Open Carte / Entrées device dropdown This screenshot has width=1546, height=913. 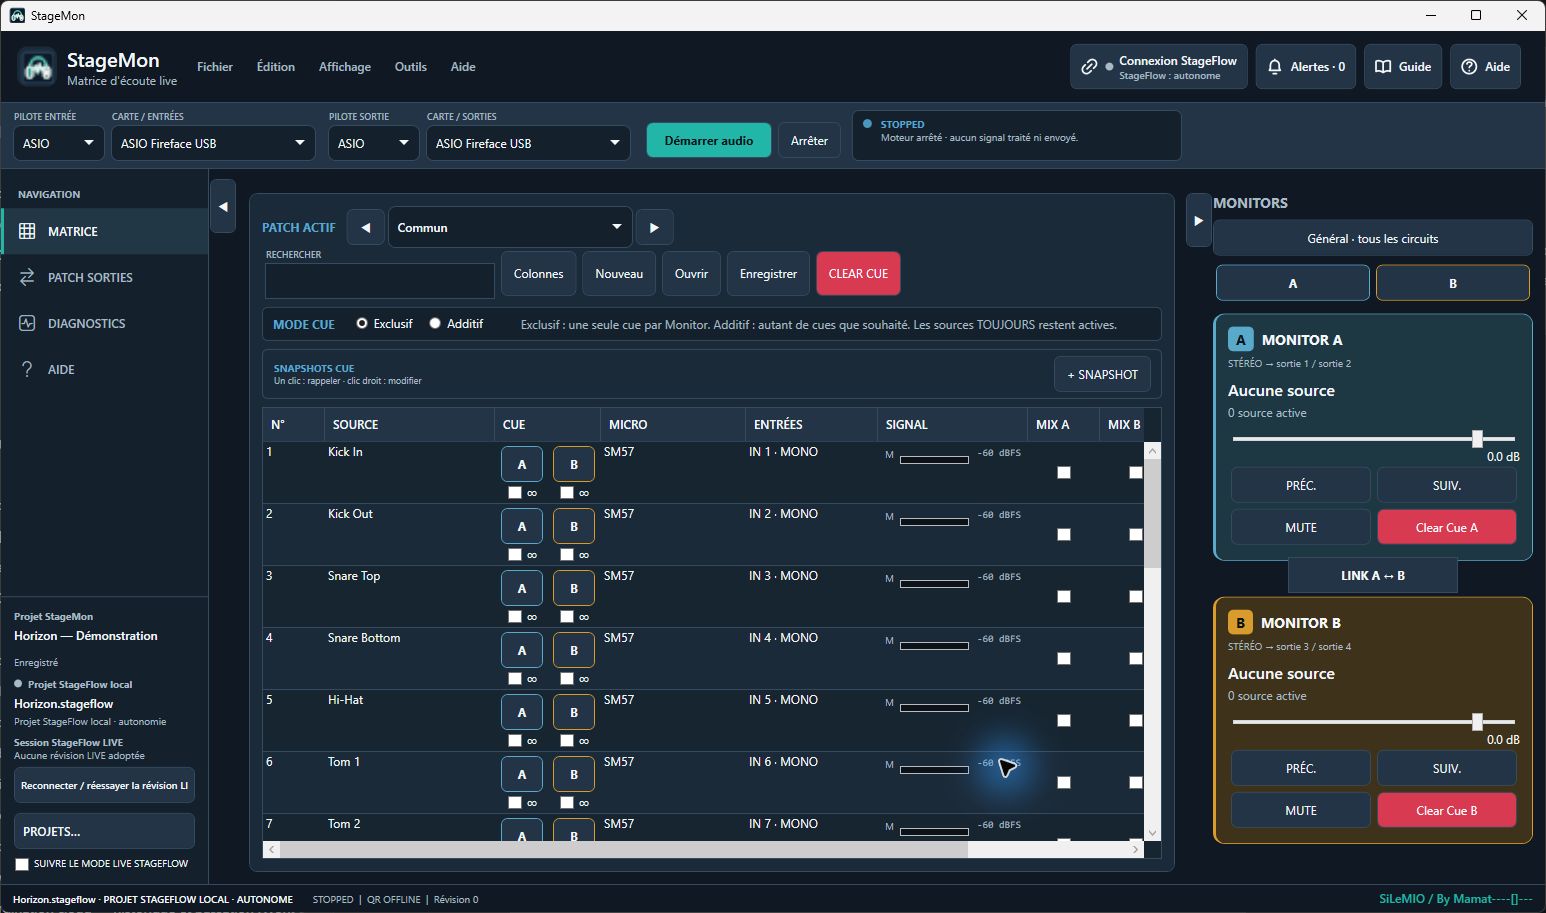[x=213, y=143]
